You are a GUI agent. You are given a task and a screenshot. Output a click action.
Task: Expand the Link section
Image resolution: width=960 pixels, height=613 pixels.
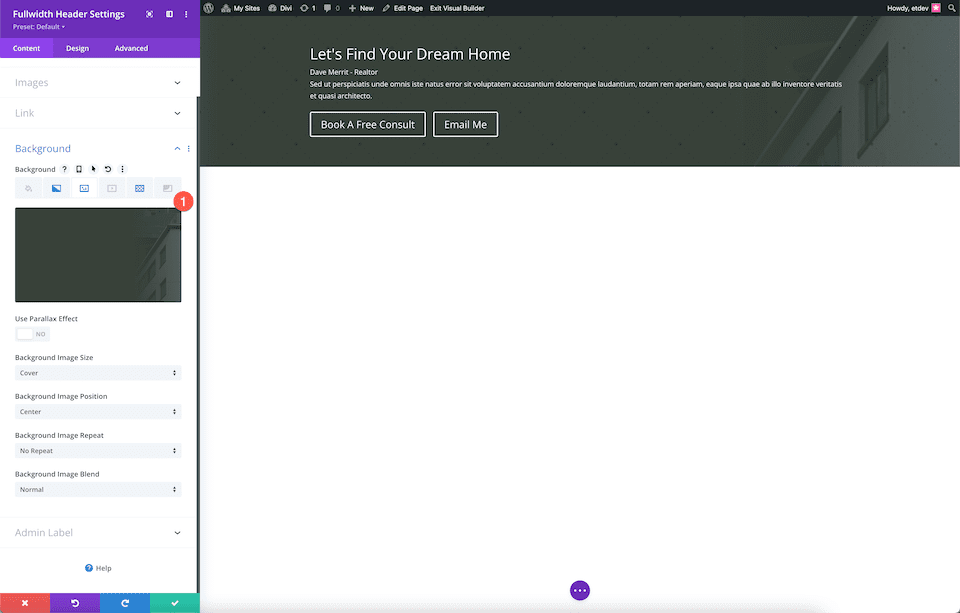point(98,113)
